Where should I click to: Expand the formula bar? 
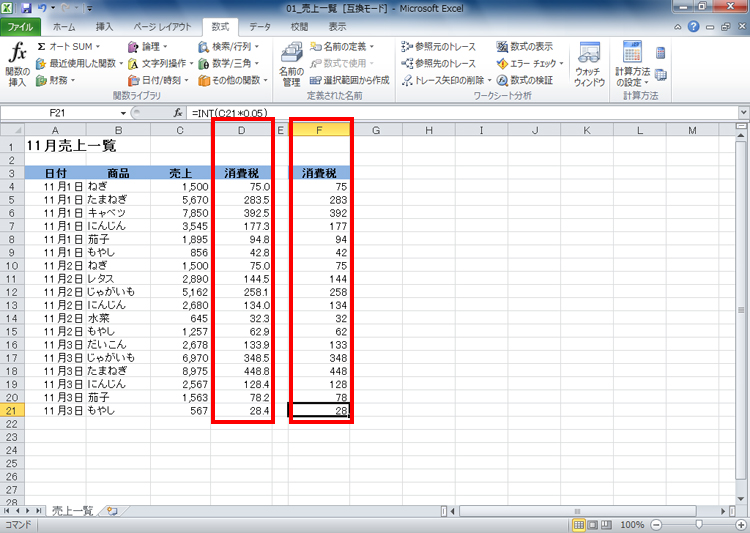click(743, 113)
